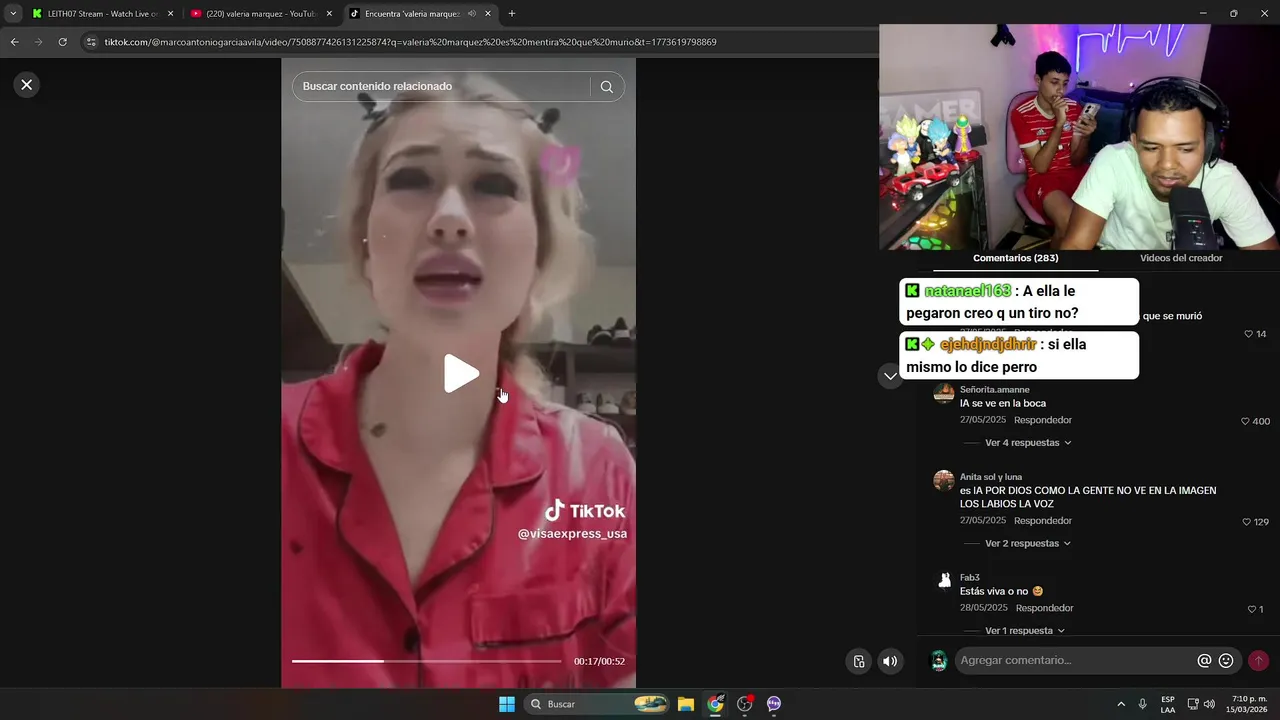Click the 'Agregar comentario...' input field

pos(1075,661)
